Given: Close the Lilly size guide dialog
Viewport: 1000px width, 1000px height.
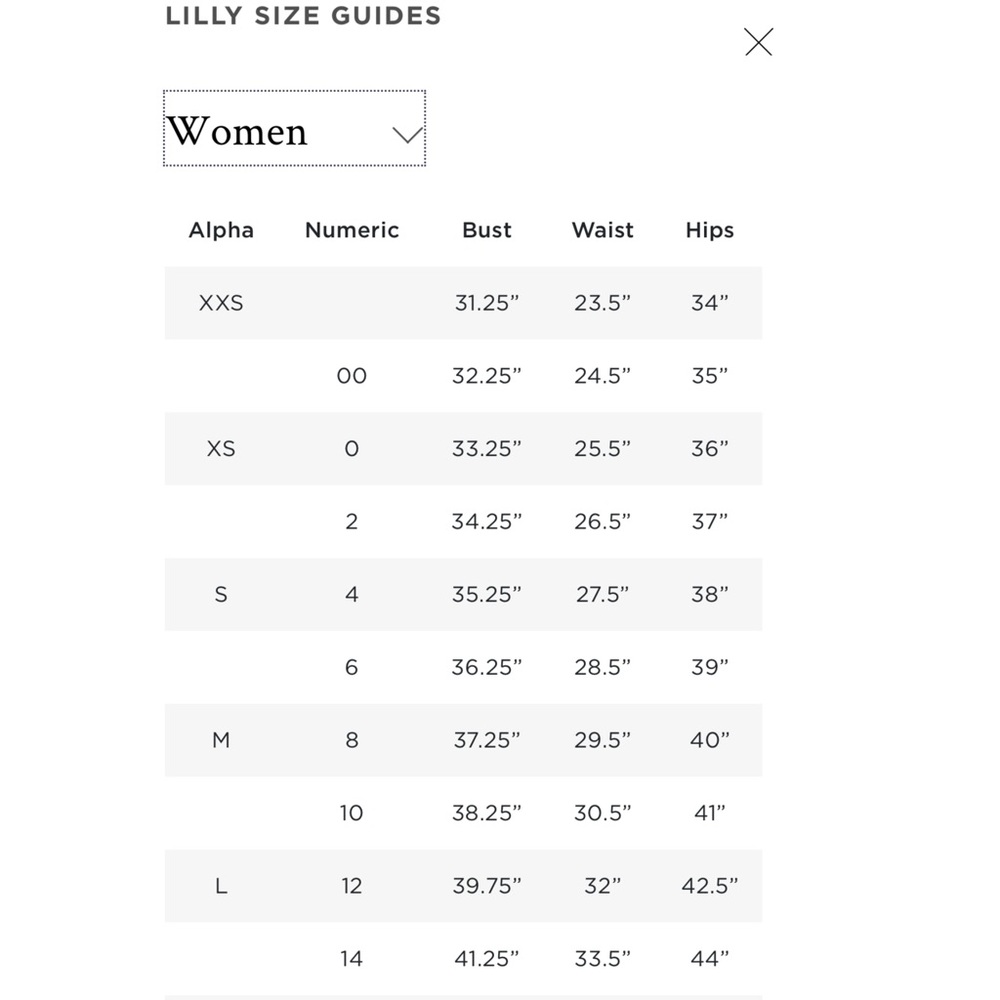Looking at the screenshot, I should point(759,42).
